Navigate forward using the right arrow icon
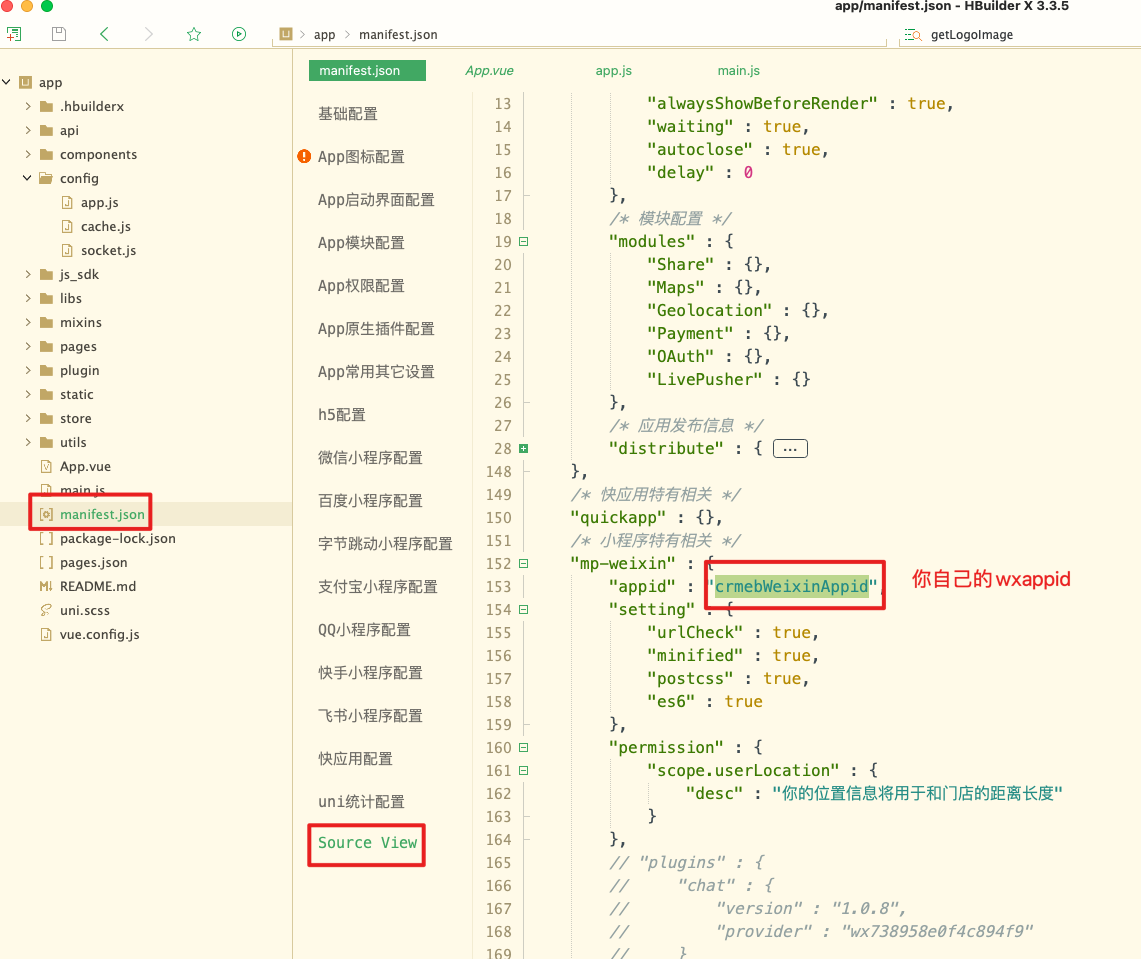Viewport: 1141px width, 959px height. [x=148, y=33]
